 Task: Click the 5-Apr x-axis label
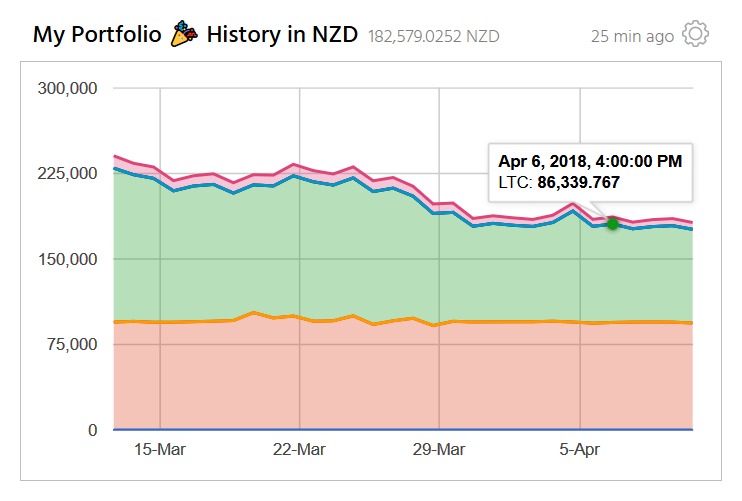pyautogui.click(x=579, y=450)
